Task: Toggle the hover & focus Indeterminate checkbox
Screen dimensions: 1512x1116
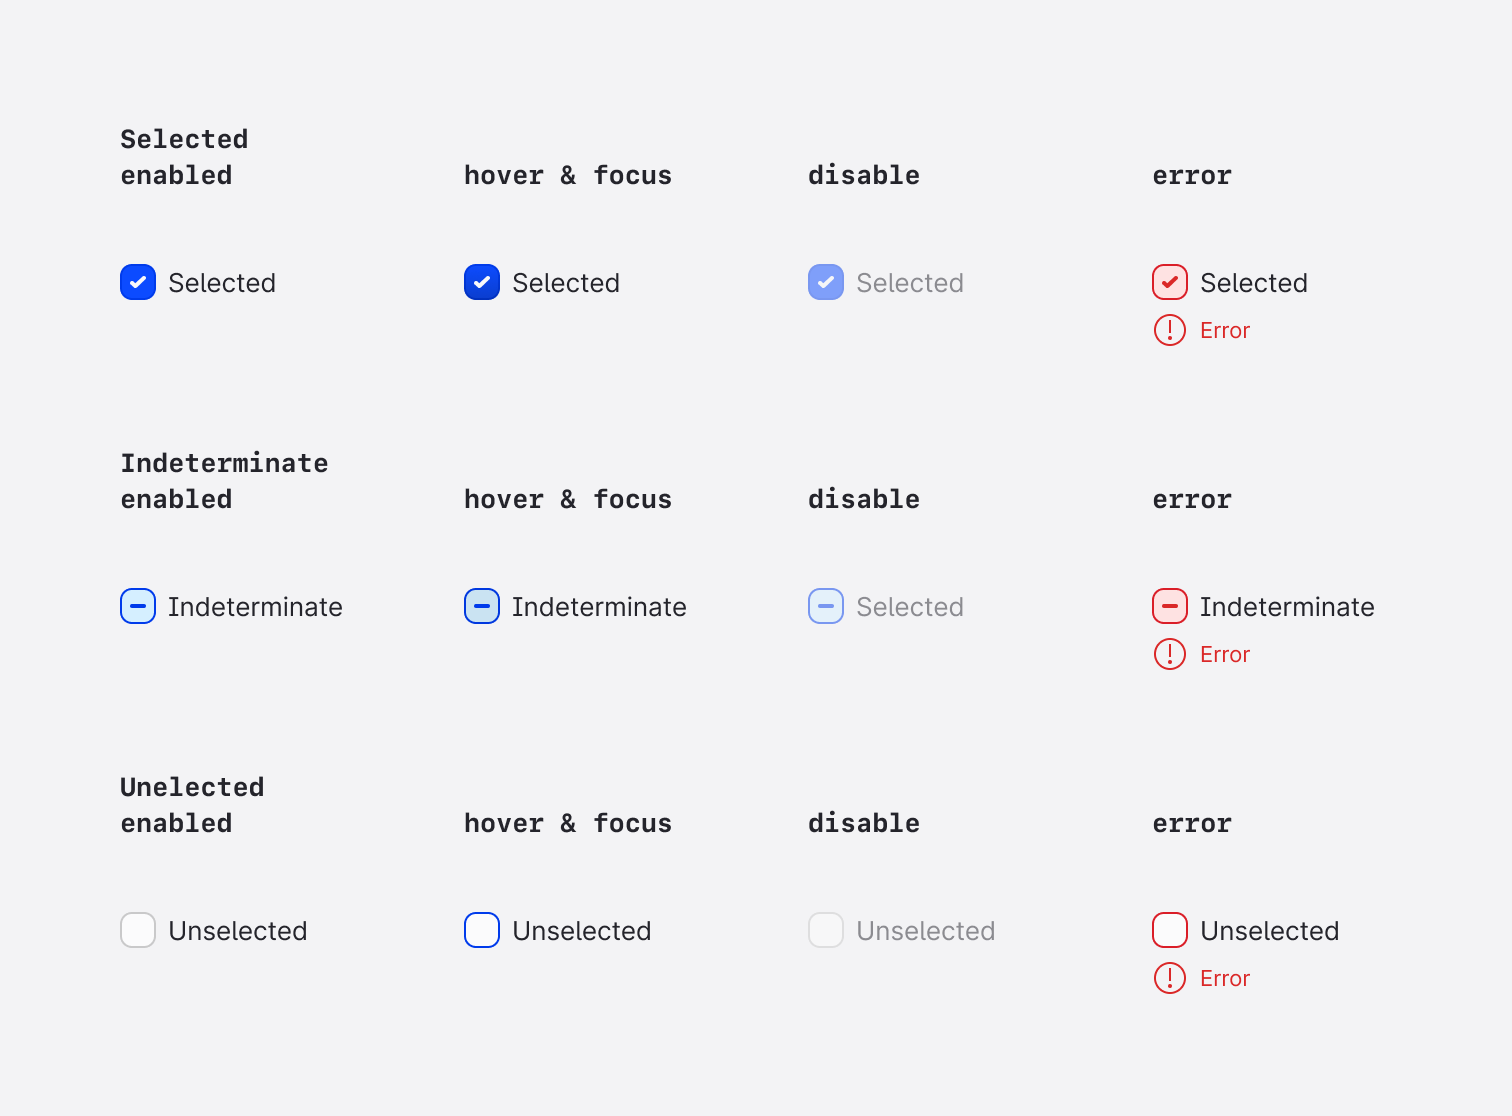Action: point(482,606)
